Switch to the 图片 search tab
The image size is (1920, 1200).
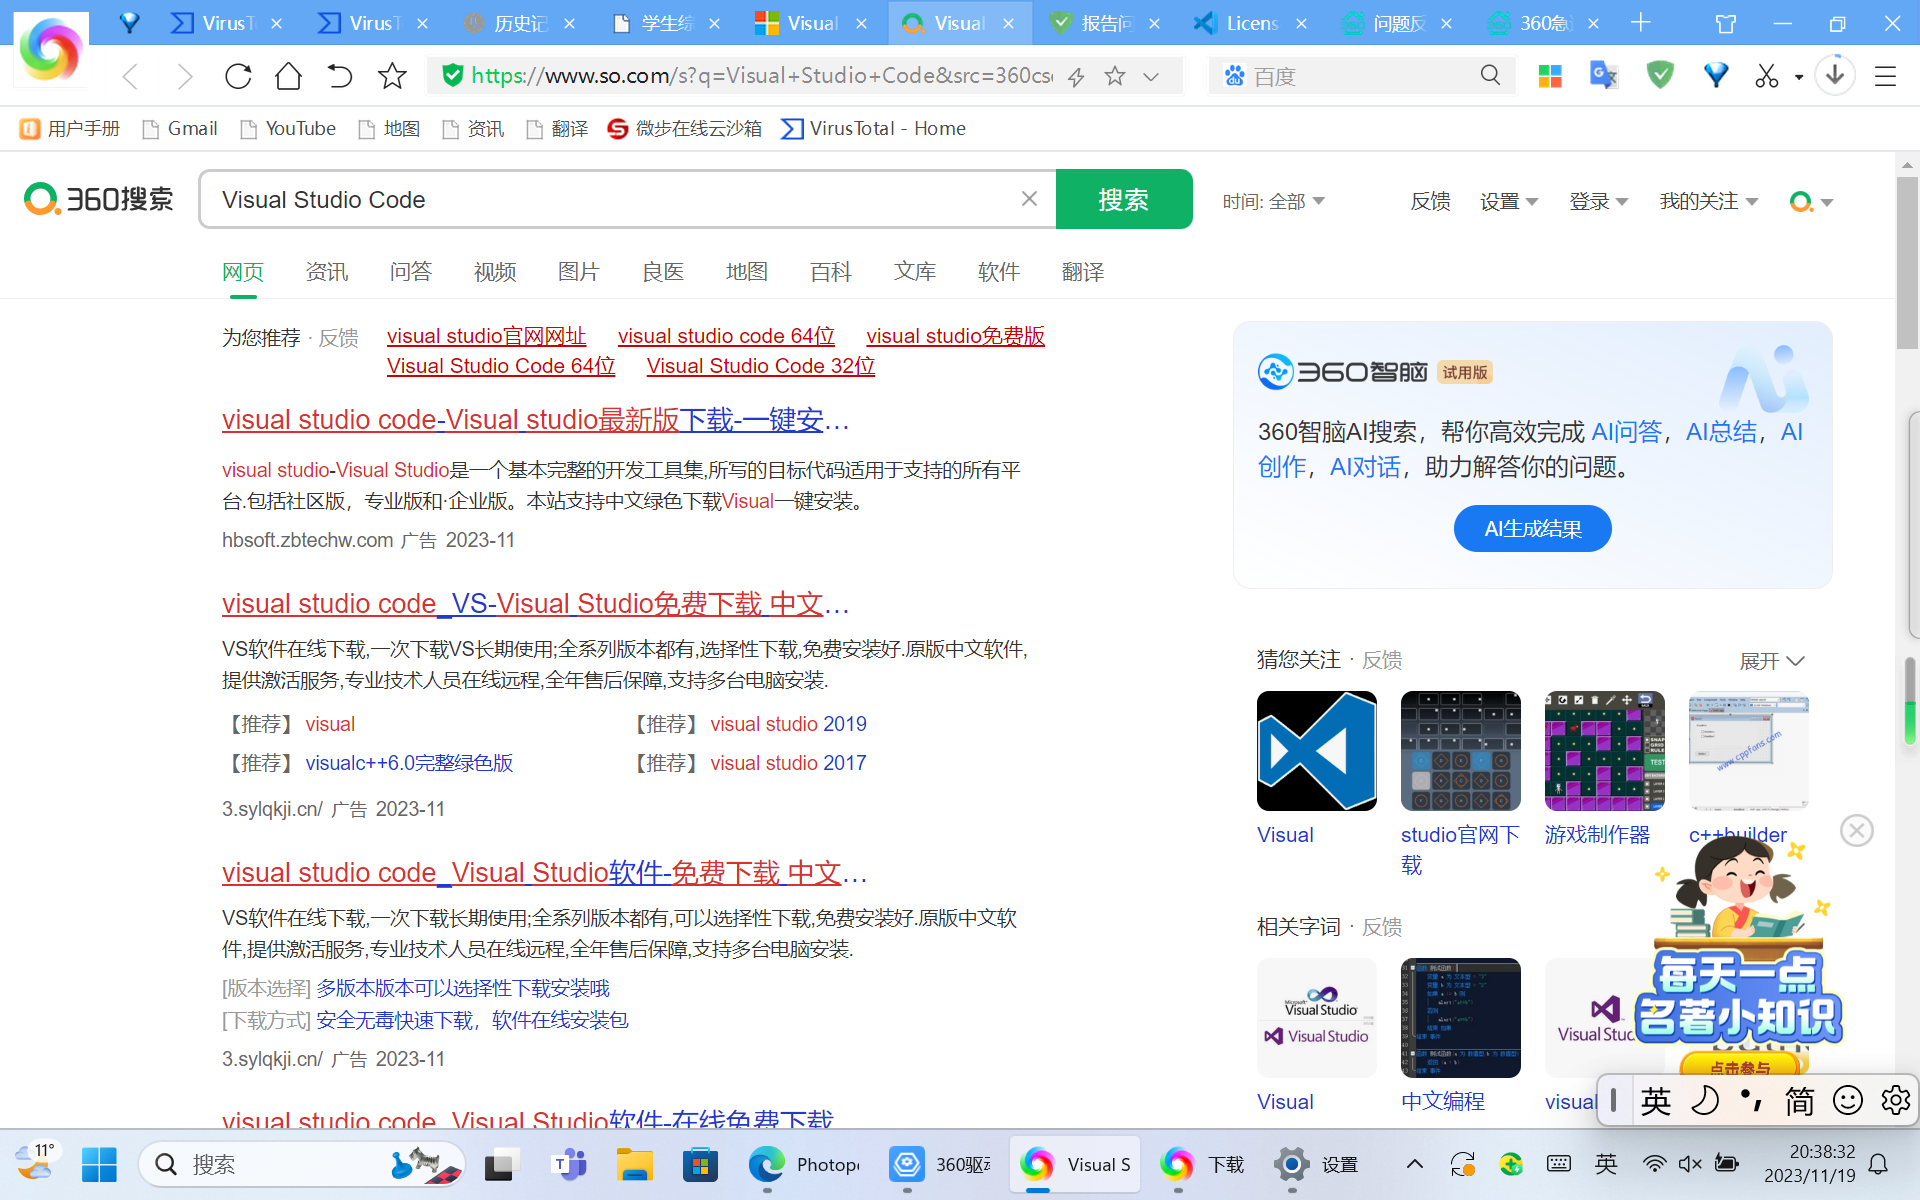(x=578, y=272)
